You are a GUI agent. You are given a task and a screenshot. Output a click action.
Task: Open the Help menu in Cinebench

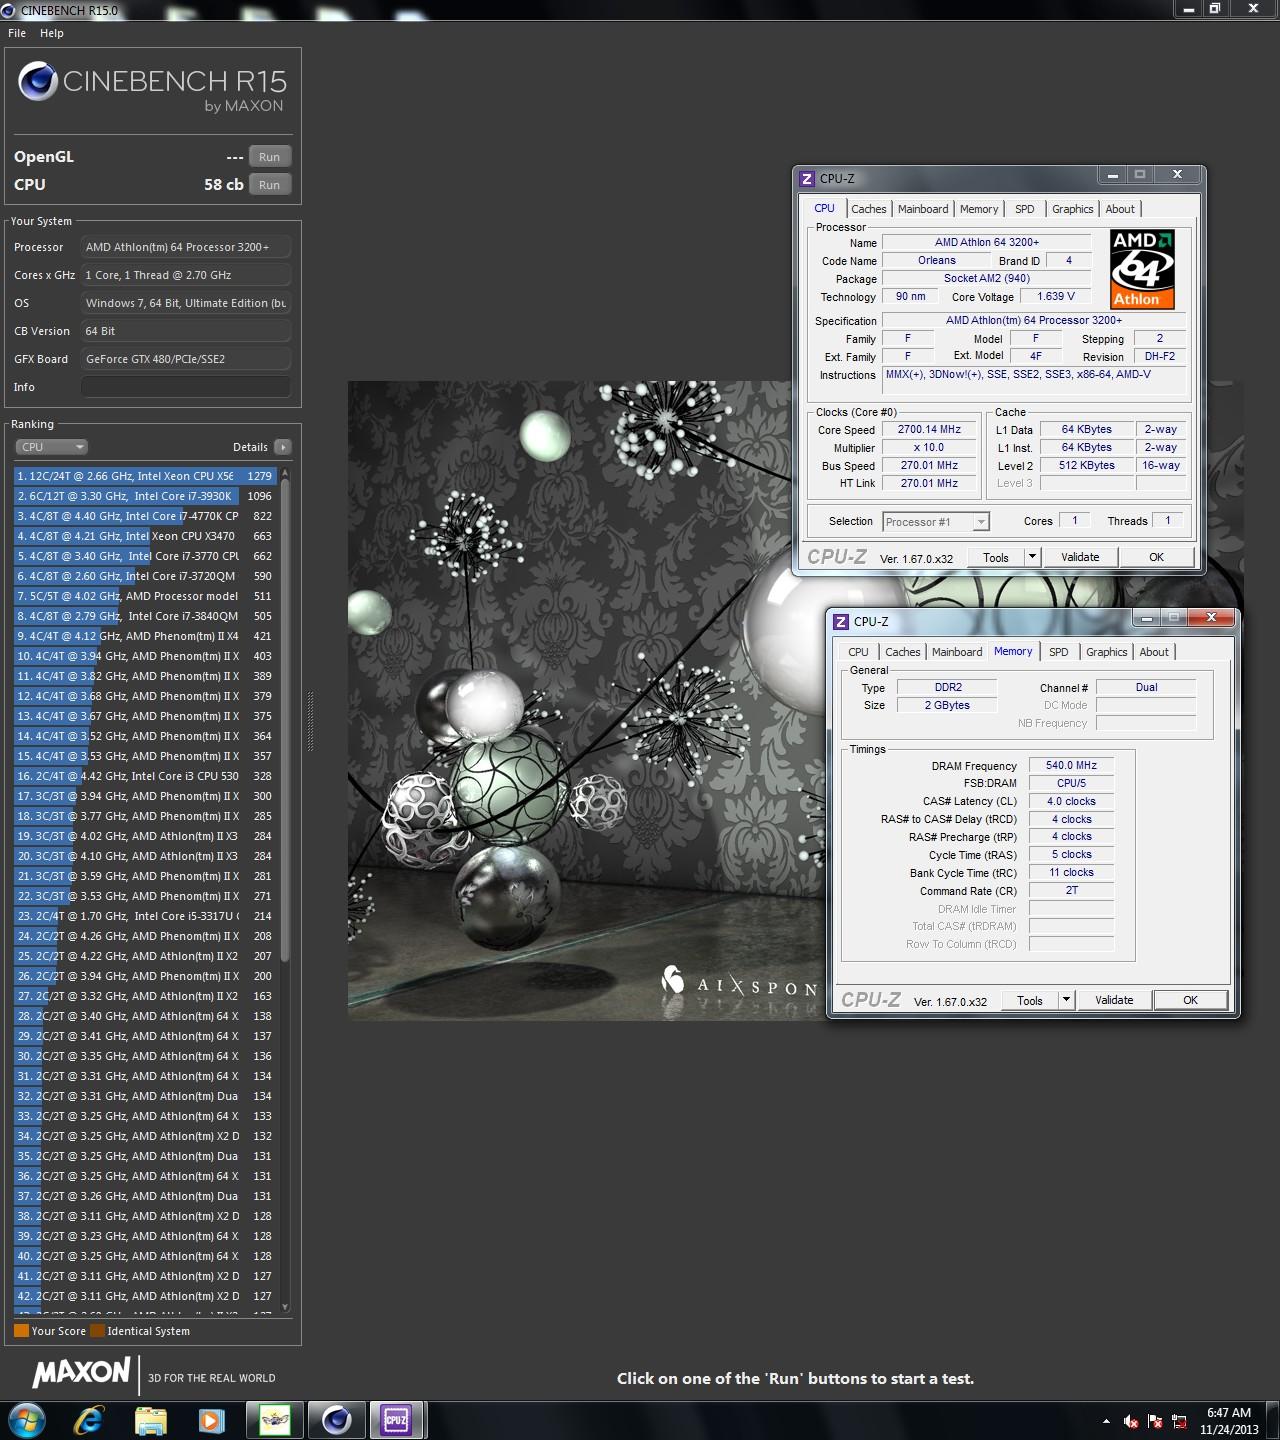(52, 33)
